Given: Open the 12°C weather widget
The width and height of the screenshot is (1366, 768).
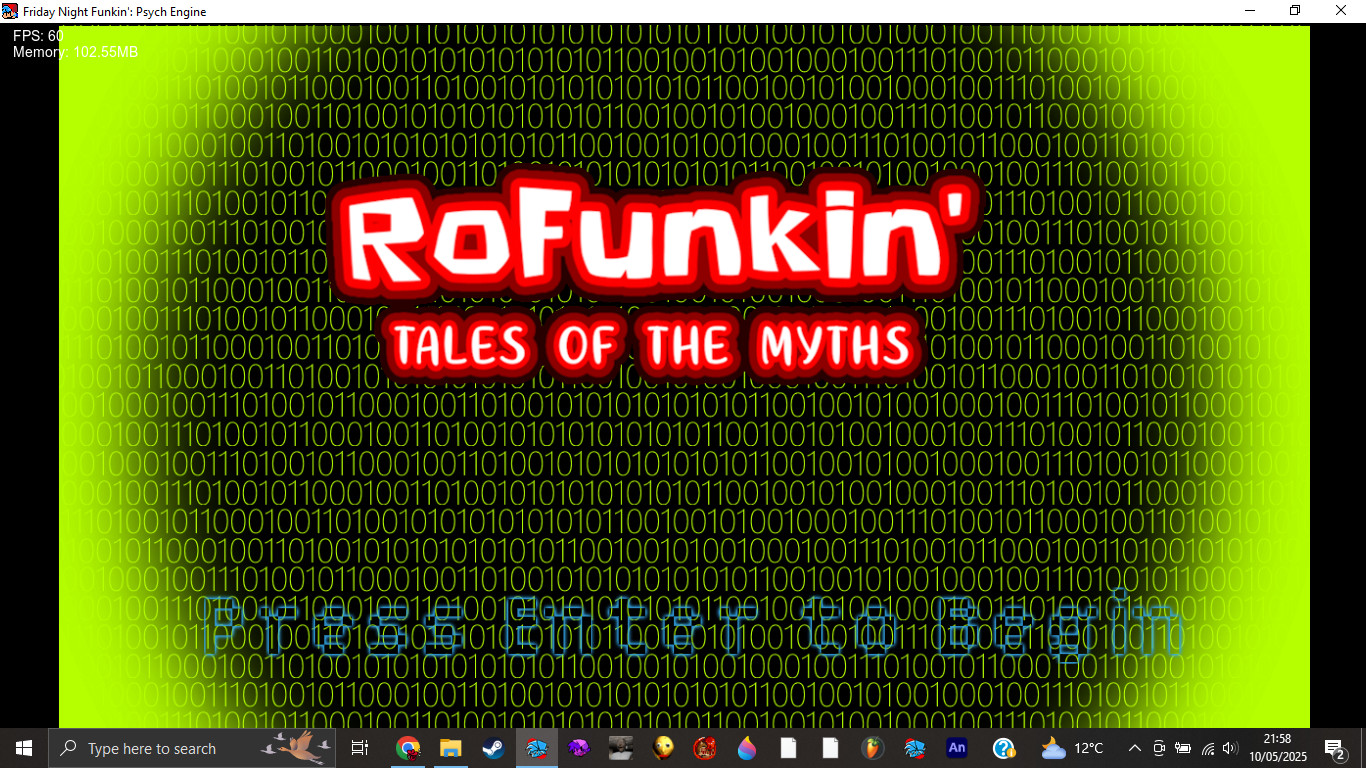Looking at the screenshot, I should (x=1072, y=748).
